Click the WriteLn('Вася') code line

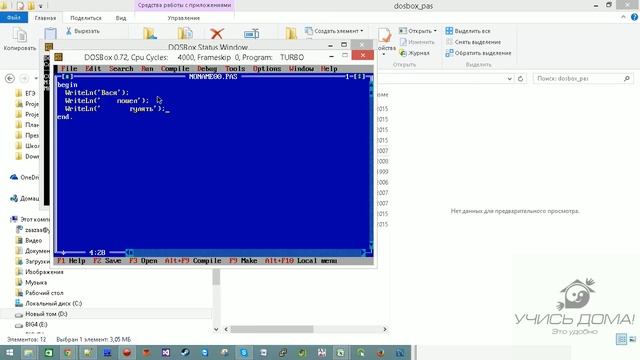tap(97, 93)
